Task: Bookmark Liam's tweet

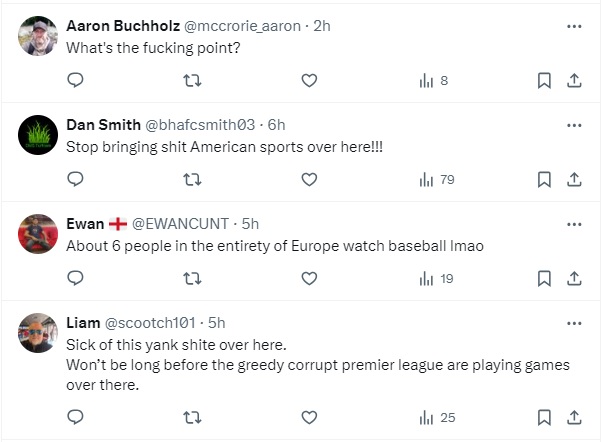Action: pos(544,417)
